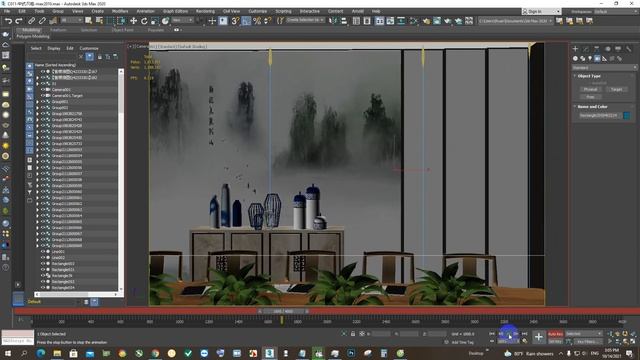640x360 pixels.
Task: Toggle the Spinner Snap icon
Action: tap(267, 20)
